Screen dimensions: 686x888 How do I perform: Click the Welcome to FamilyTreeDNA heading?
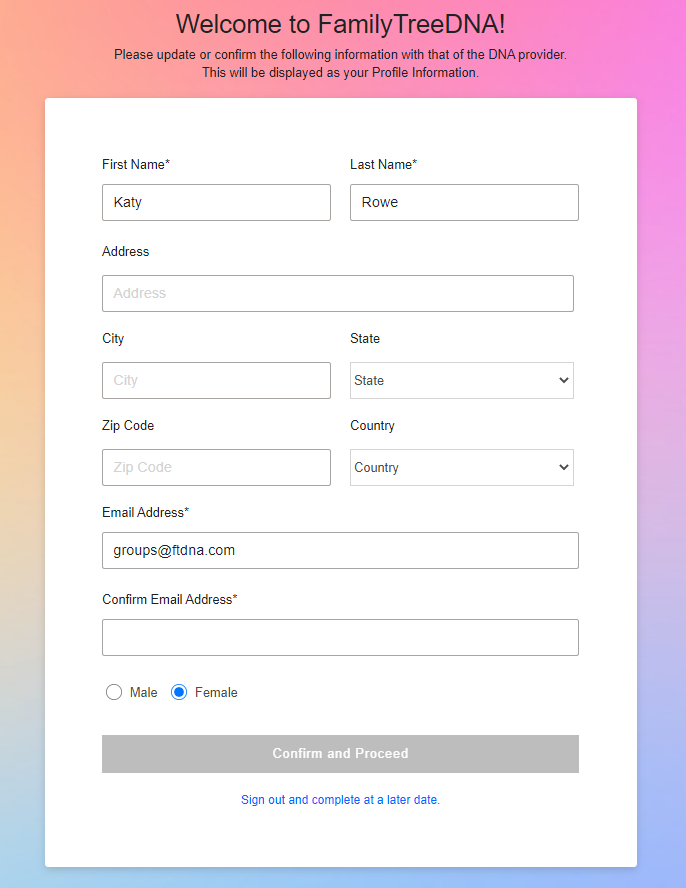coord(340,24)
